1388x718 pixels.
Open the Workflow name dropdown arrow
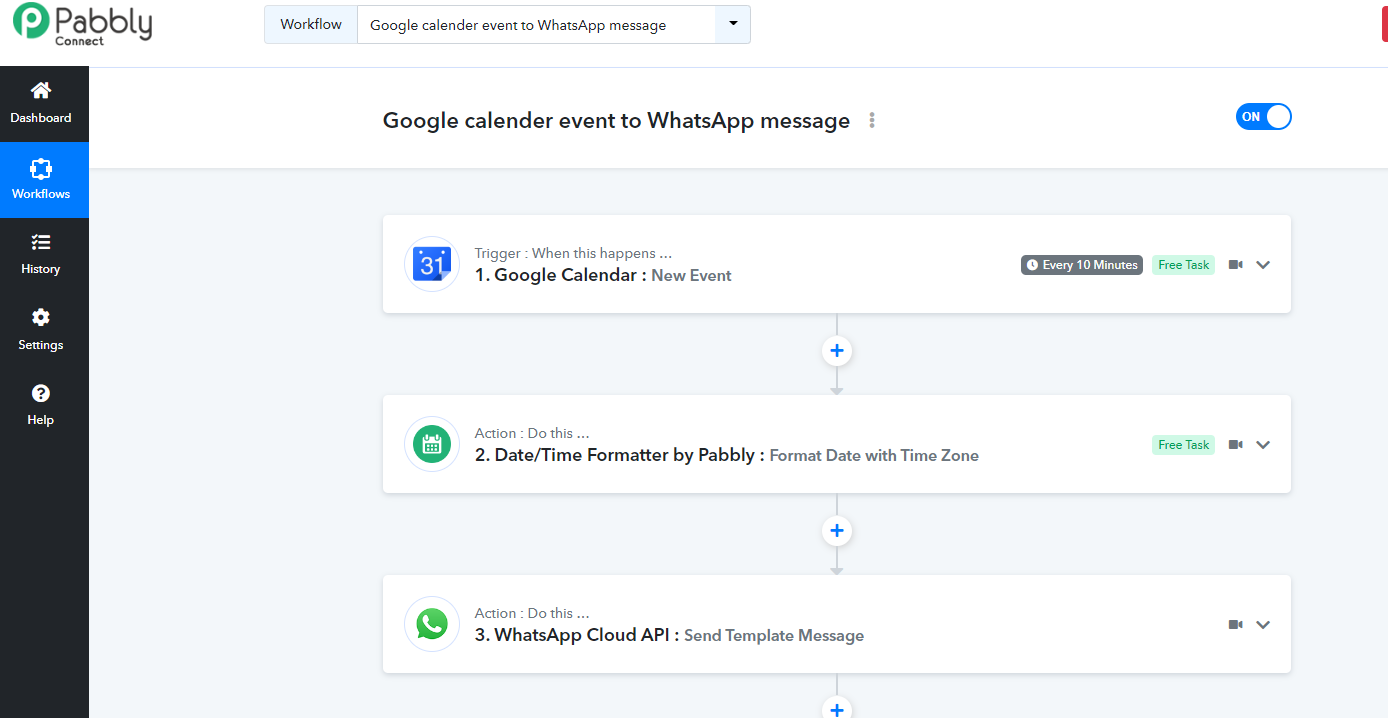[733, 24]
